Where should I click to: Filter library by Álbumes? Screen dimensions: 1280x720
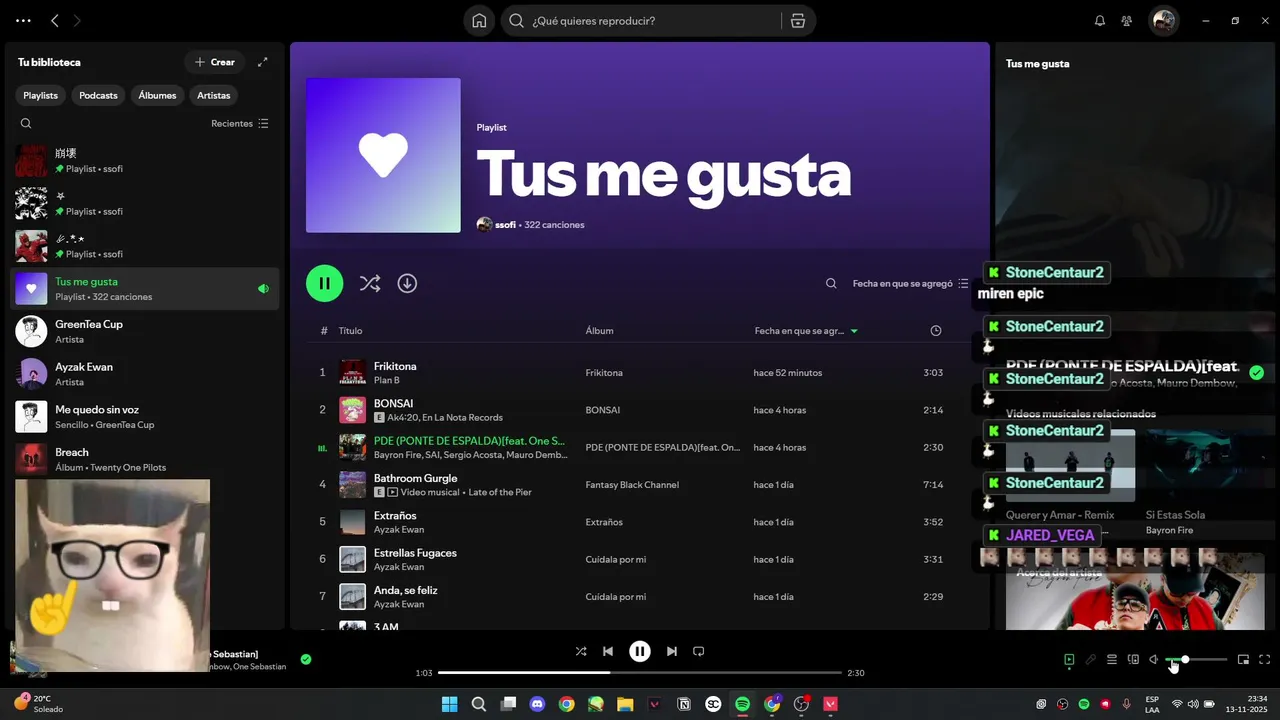pos(157,96)
